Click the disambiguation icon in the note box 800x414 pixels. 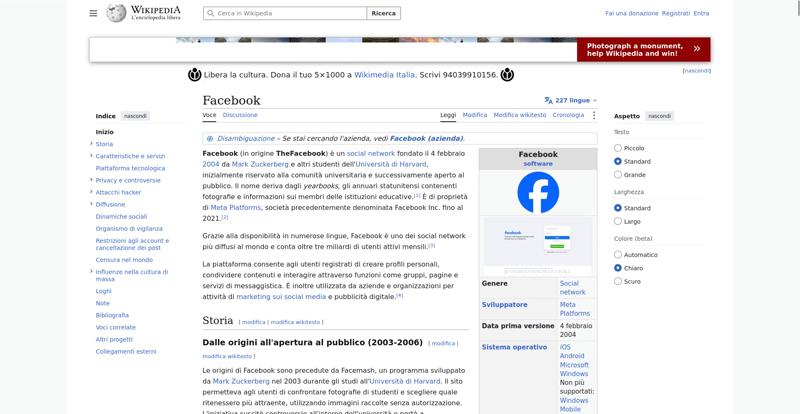210,138
